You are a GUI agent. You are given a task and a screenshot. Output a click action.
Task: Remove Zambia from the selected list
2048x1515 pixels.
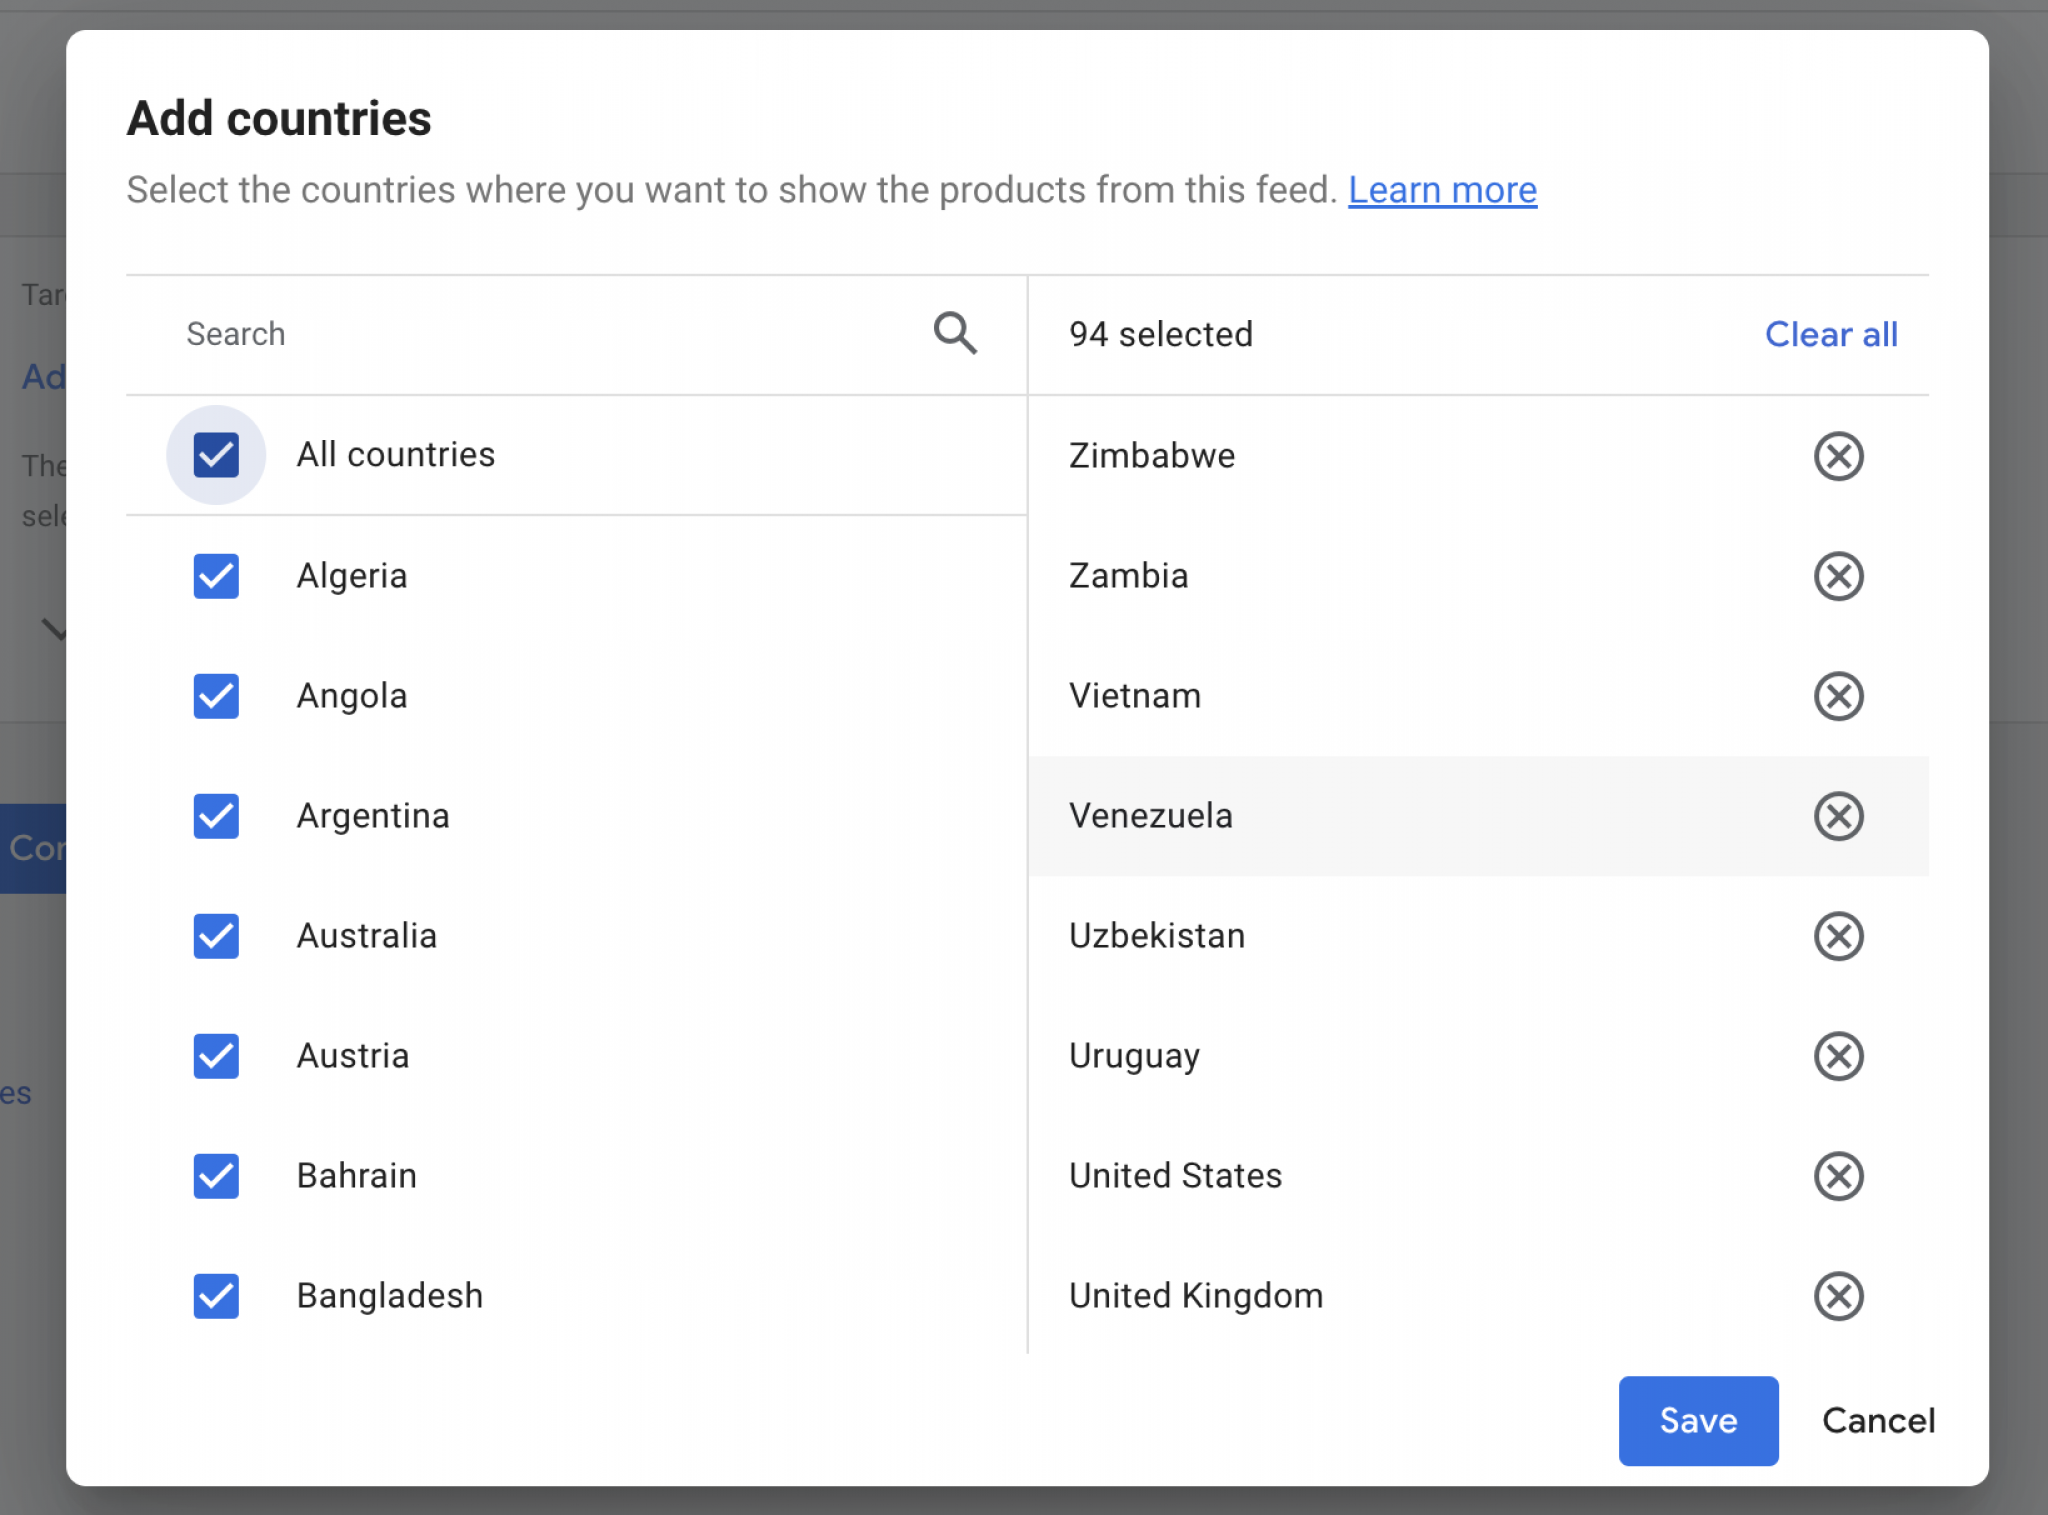coord(1838,576)
